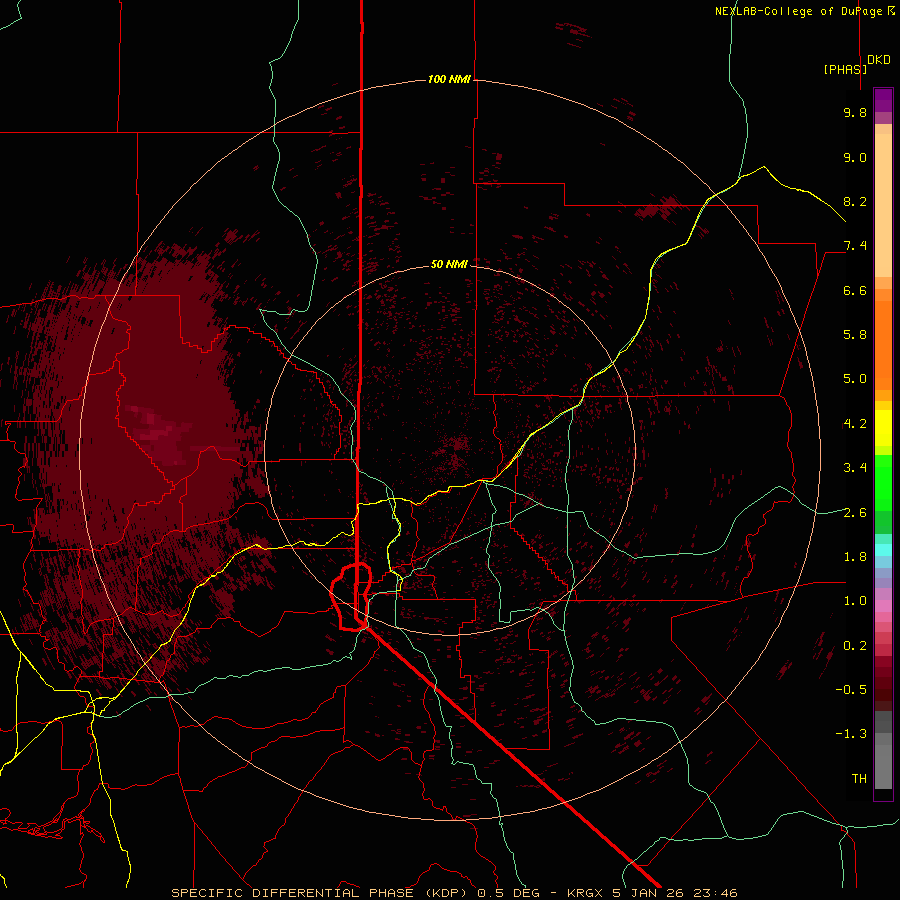This screenshot has width=900, height=900.
Task: Click the bright green segment of color bar
Action: point(883,482)
